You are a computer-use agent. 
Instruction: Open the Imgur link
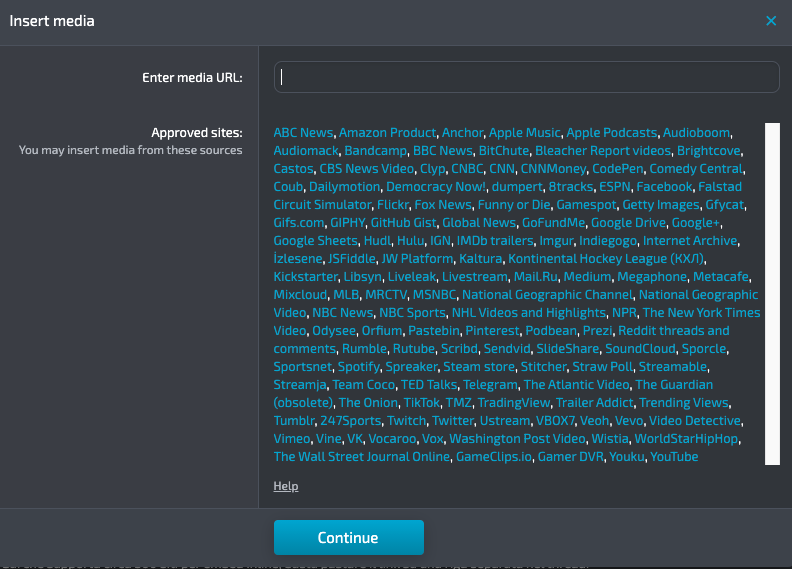click(x=556, y=241)
